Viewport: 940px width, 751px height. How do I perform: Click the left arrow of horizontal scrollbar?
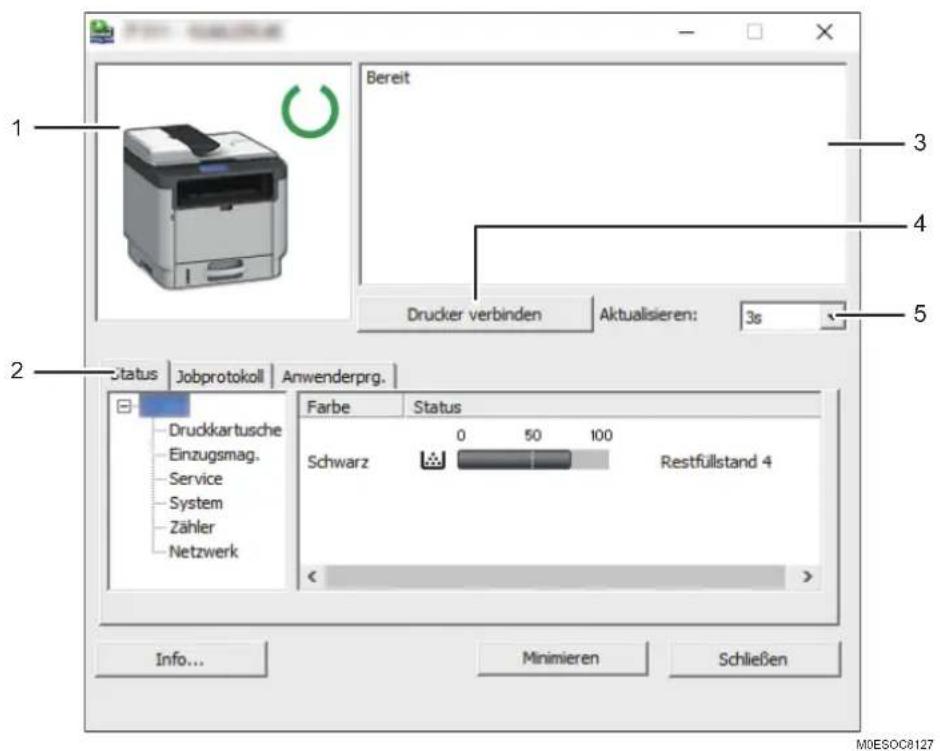[x=312, y=577]
